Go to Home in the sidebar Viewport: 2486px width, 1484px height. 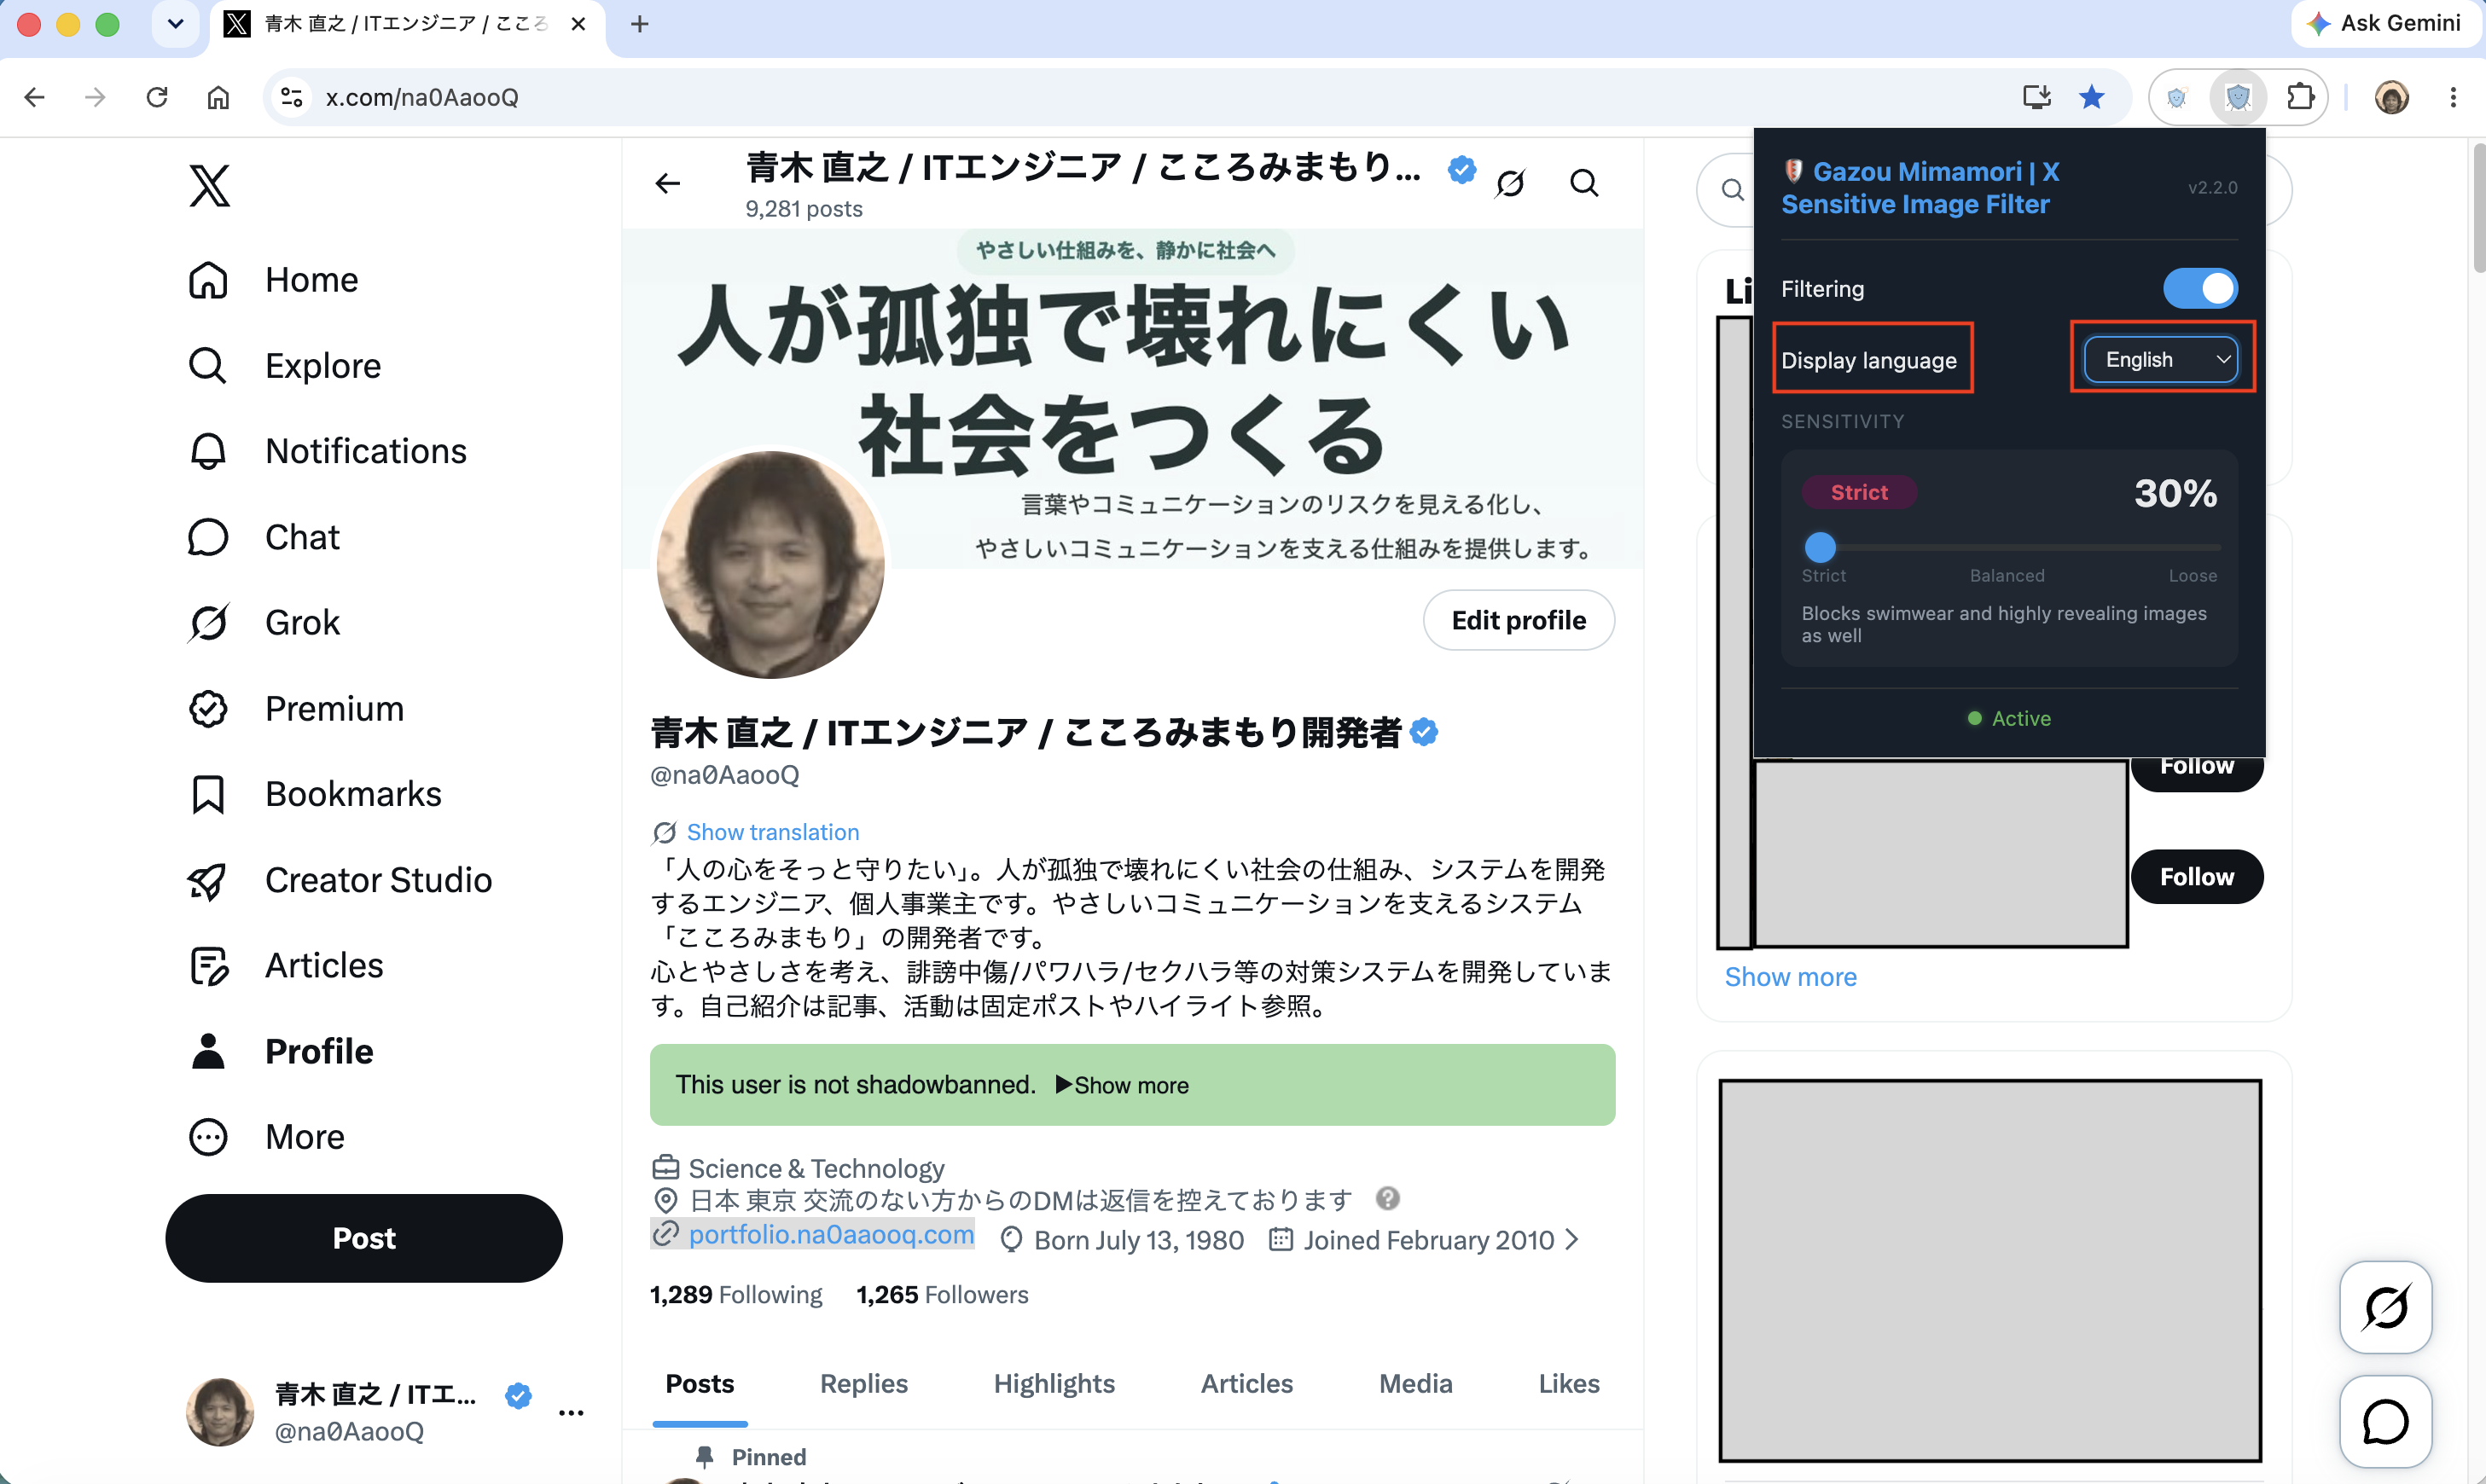coord(273,280)
